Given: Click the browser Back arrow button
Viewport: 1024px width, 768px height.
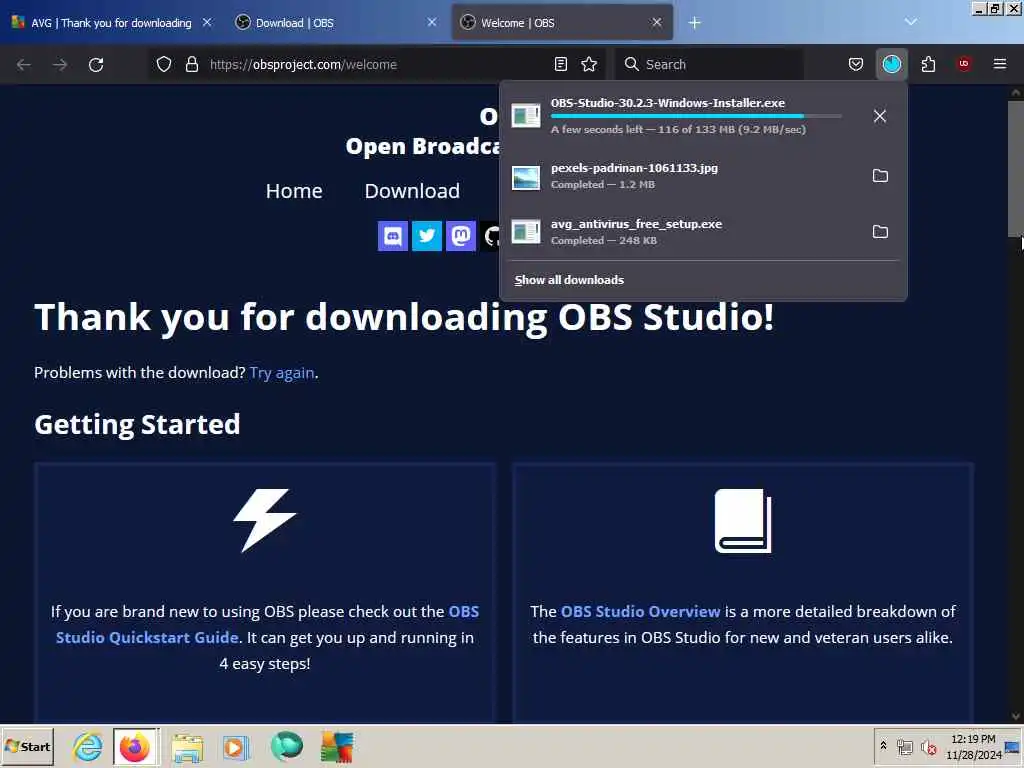Looking at the screenshot, I should [x=24, y=65].
